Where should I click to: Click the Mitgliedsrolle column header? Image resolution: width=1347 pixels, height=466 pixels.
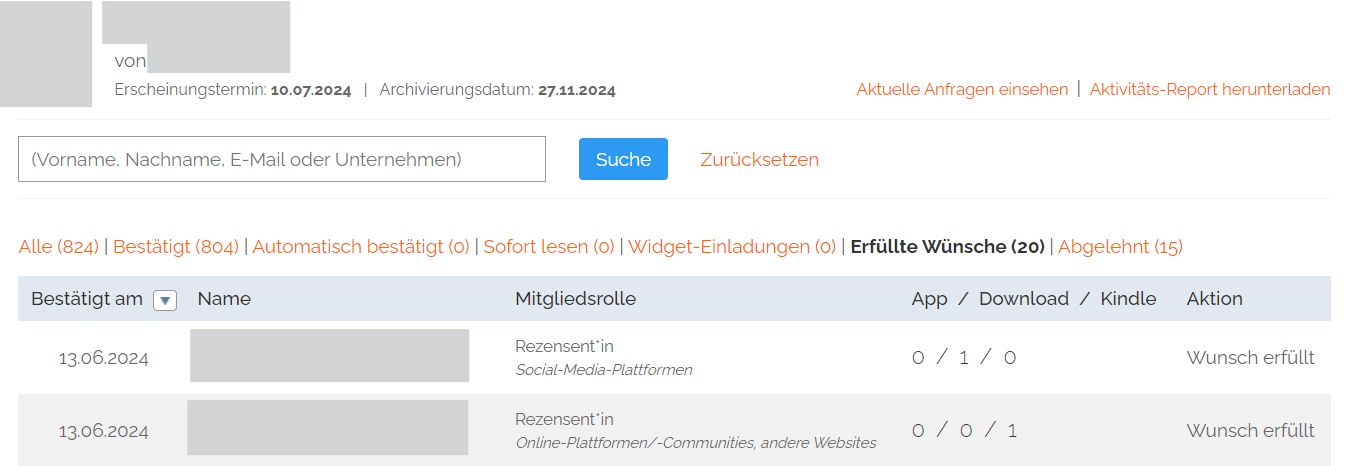[x=575, y=299]
